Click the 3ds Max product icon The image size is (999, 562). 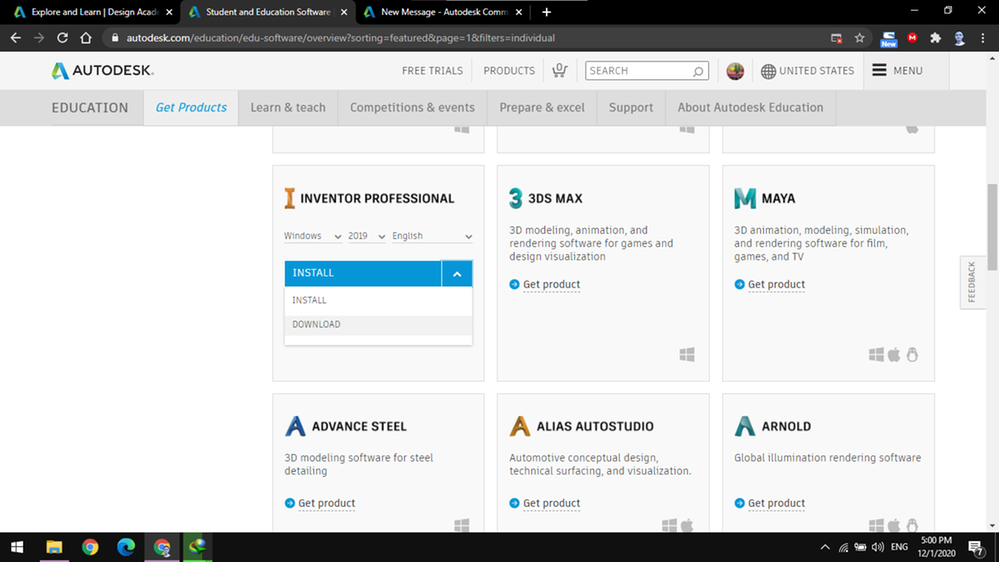[515, 198]
